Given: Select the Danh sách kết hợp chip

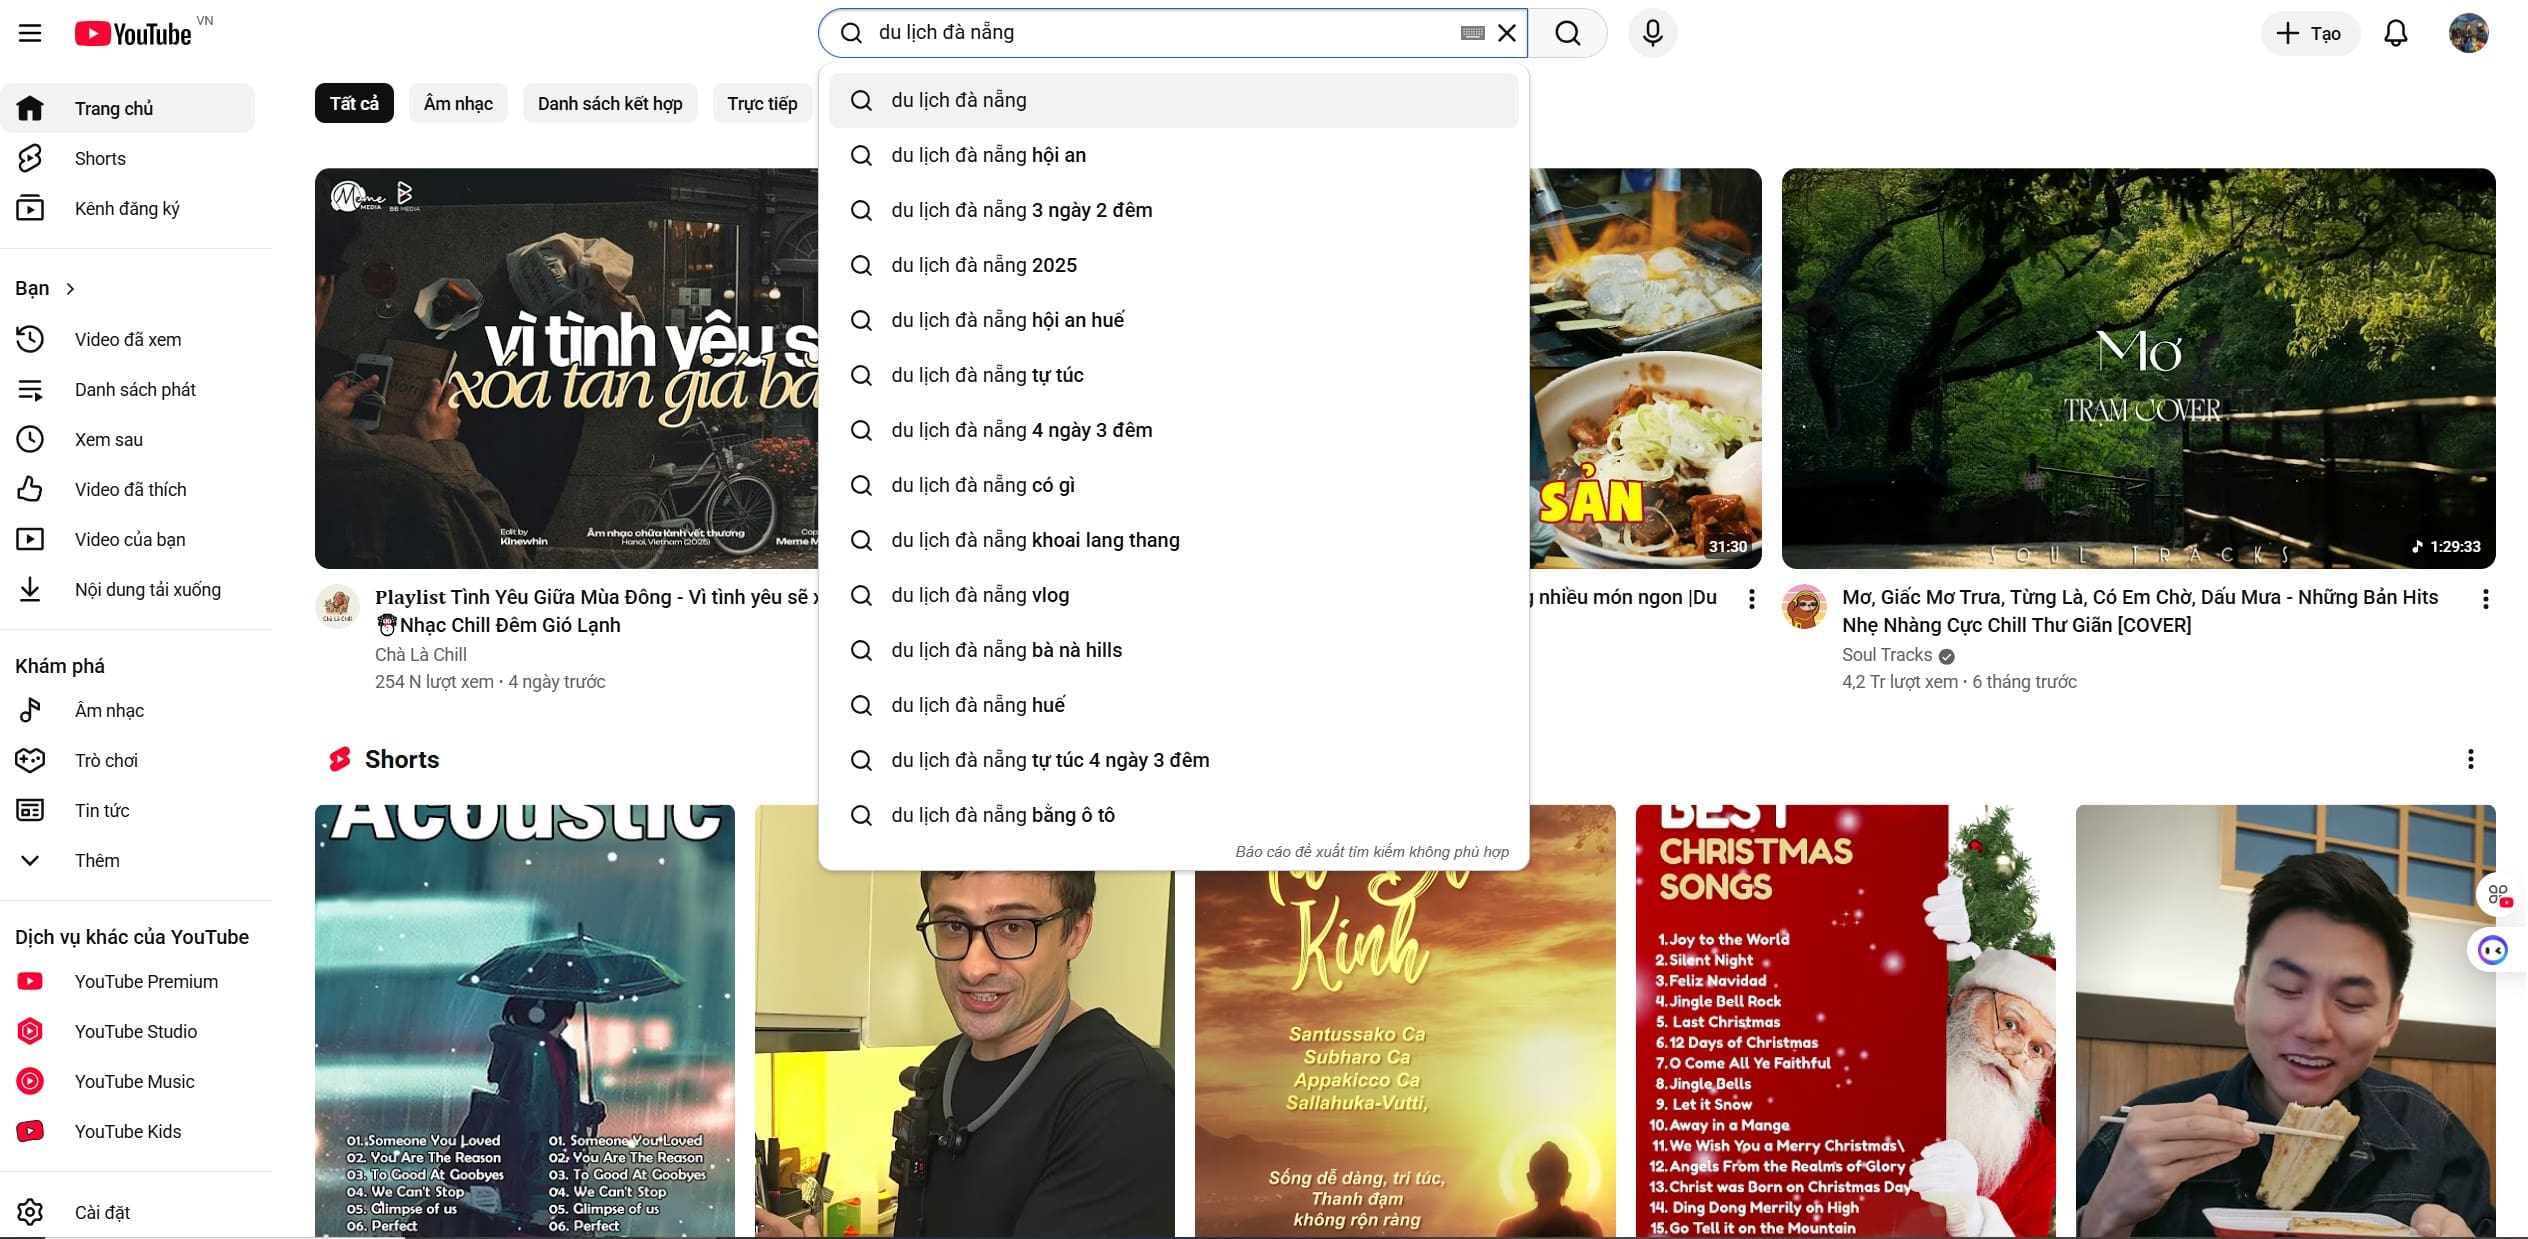Looking at the screenshot, I should [610, 103].
